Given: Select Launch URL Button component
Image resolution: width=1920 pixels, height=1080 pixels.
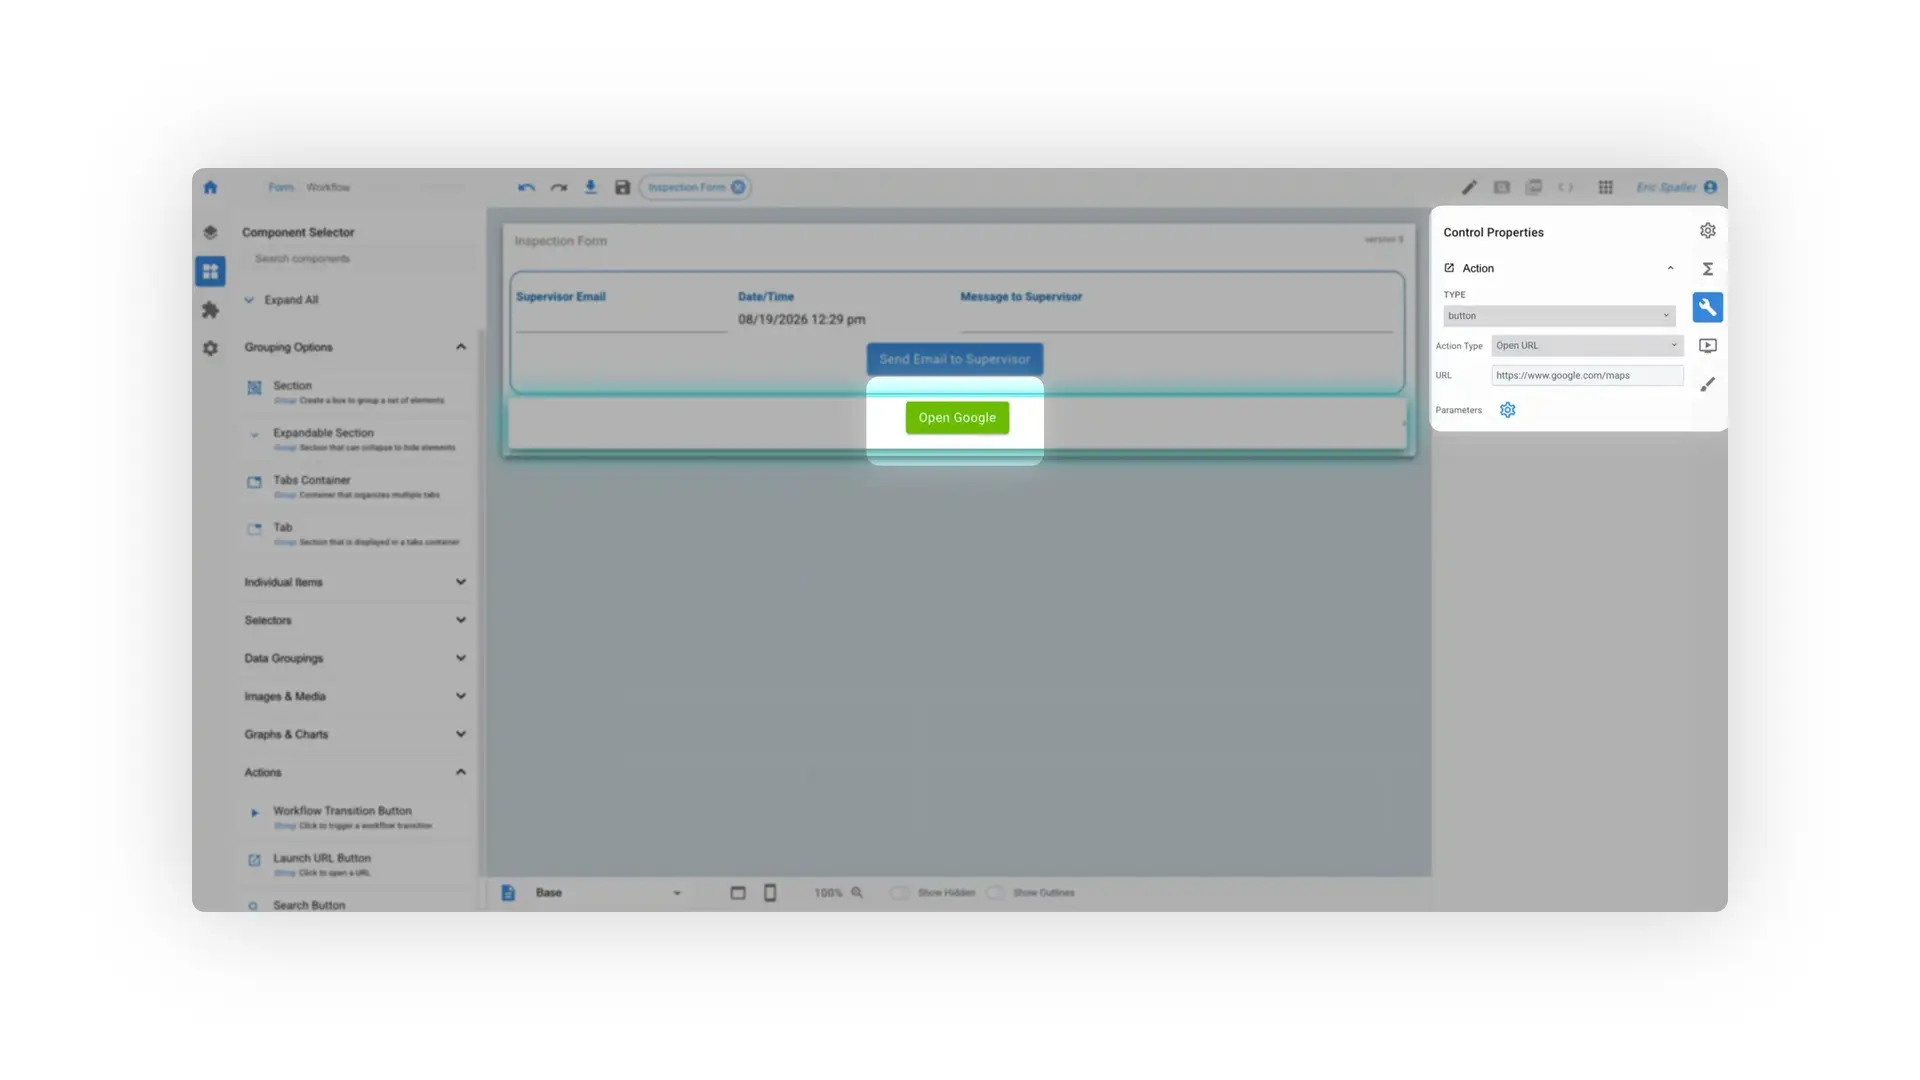Looking at the screenshot, I should (x=356, y=864).
